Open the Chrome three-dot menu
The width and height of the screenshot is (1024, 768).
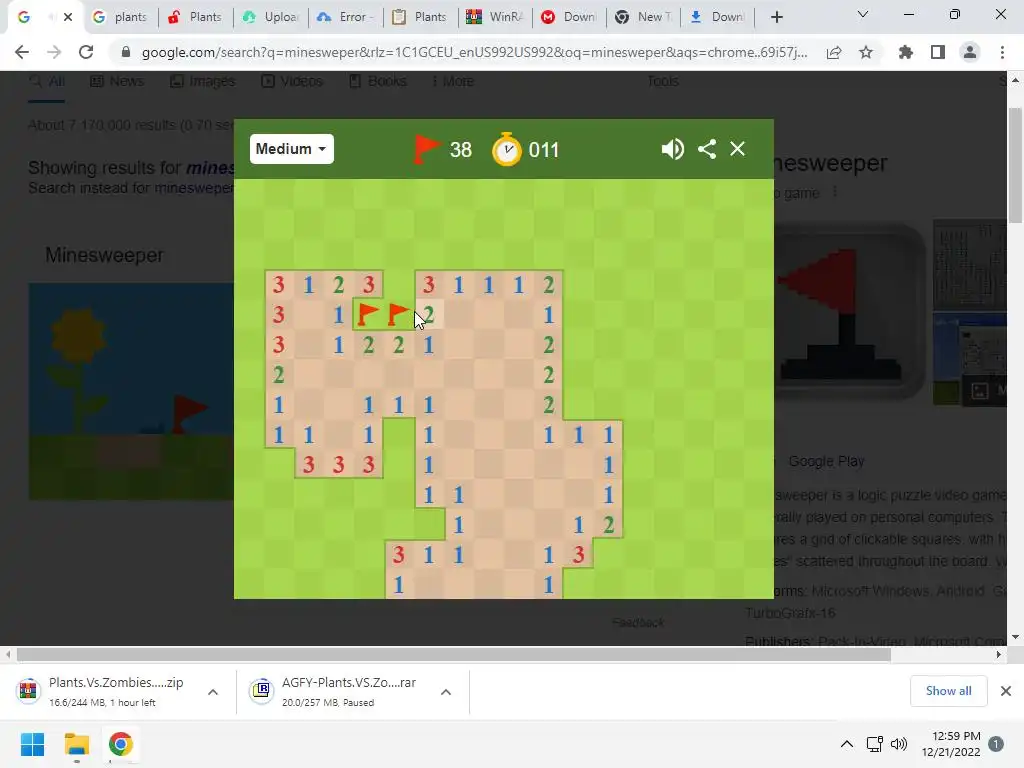coord(1002,52)
